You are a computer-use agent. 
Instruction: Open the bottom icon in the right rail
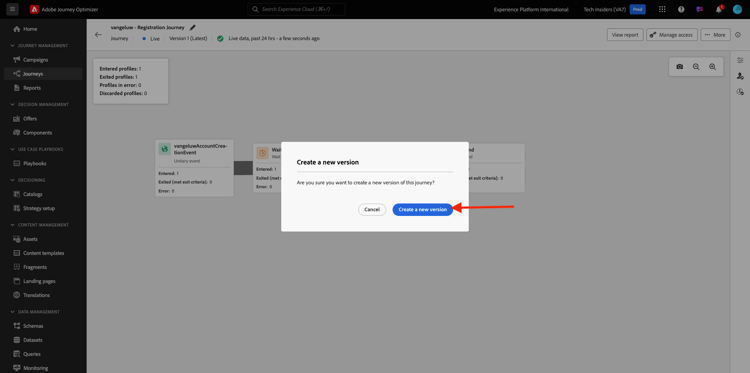[x=740, y=92]
